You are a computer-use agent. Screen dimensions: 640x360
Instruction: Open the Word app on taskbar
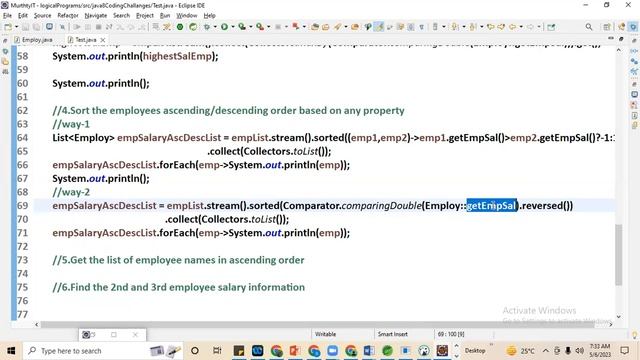369,351
